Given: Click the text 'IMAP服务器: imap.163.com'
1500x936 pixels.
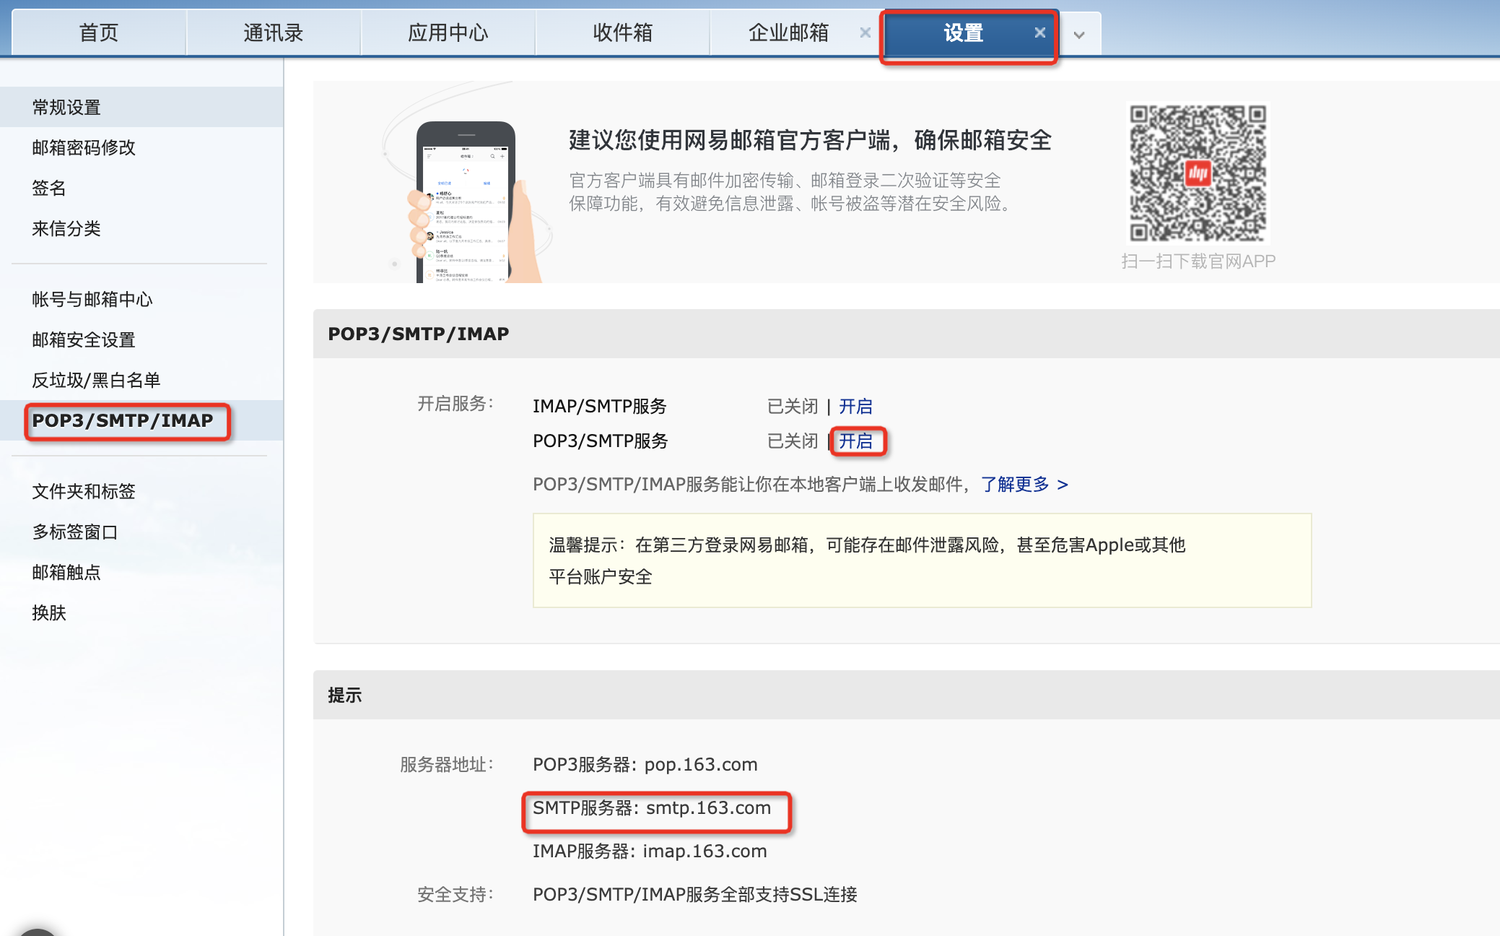Looking at the screenshot, I should pos(650,851).
